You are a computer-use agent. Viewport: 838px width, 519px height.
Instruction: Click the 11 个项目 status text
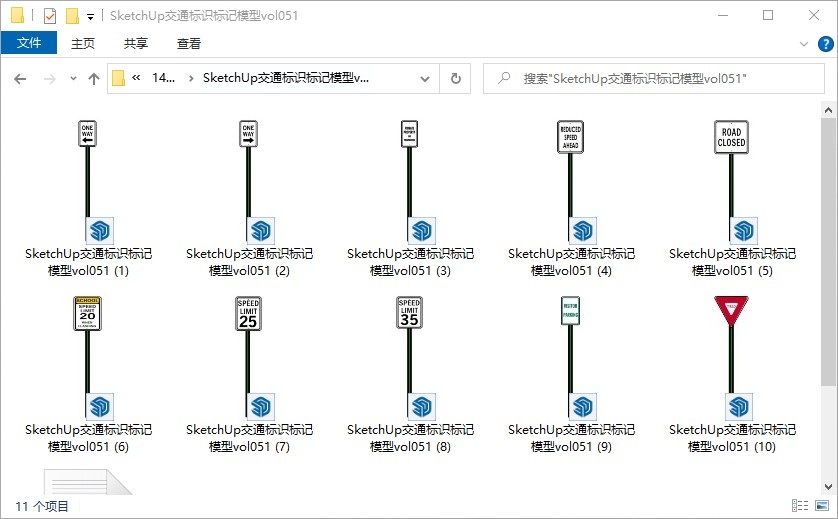click(42, 506)
